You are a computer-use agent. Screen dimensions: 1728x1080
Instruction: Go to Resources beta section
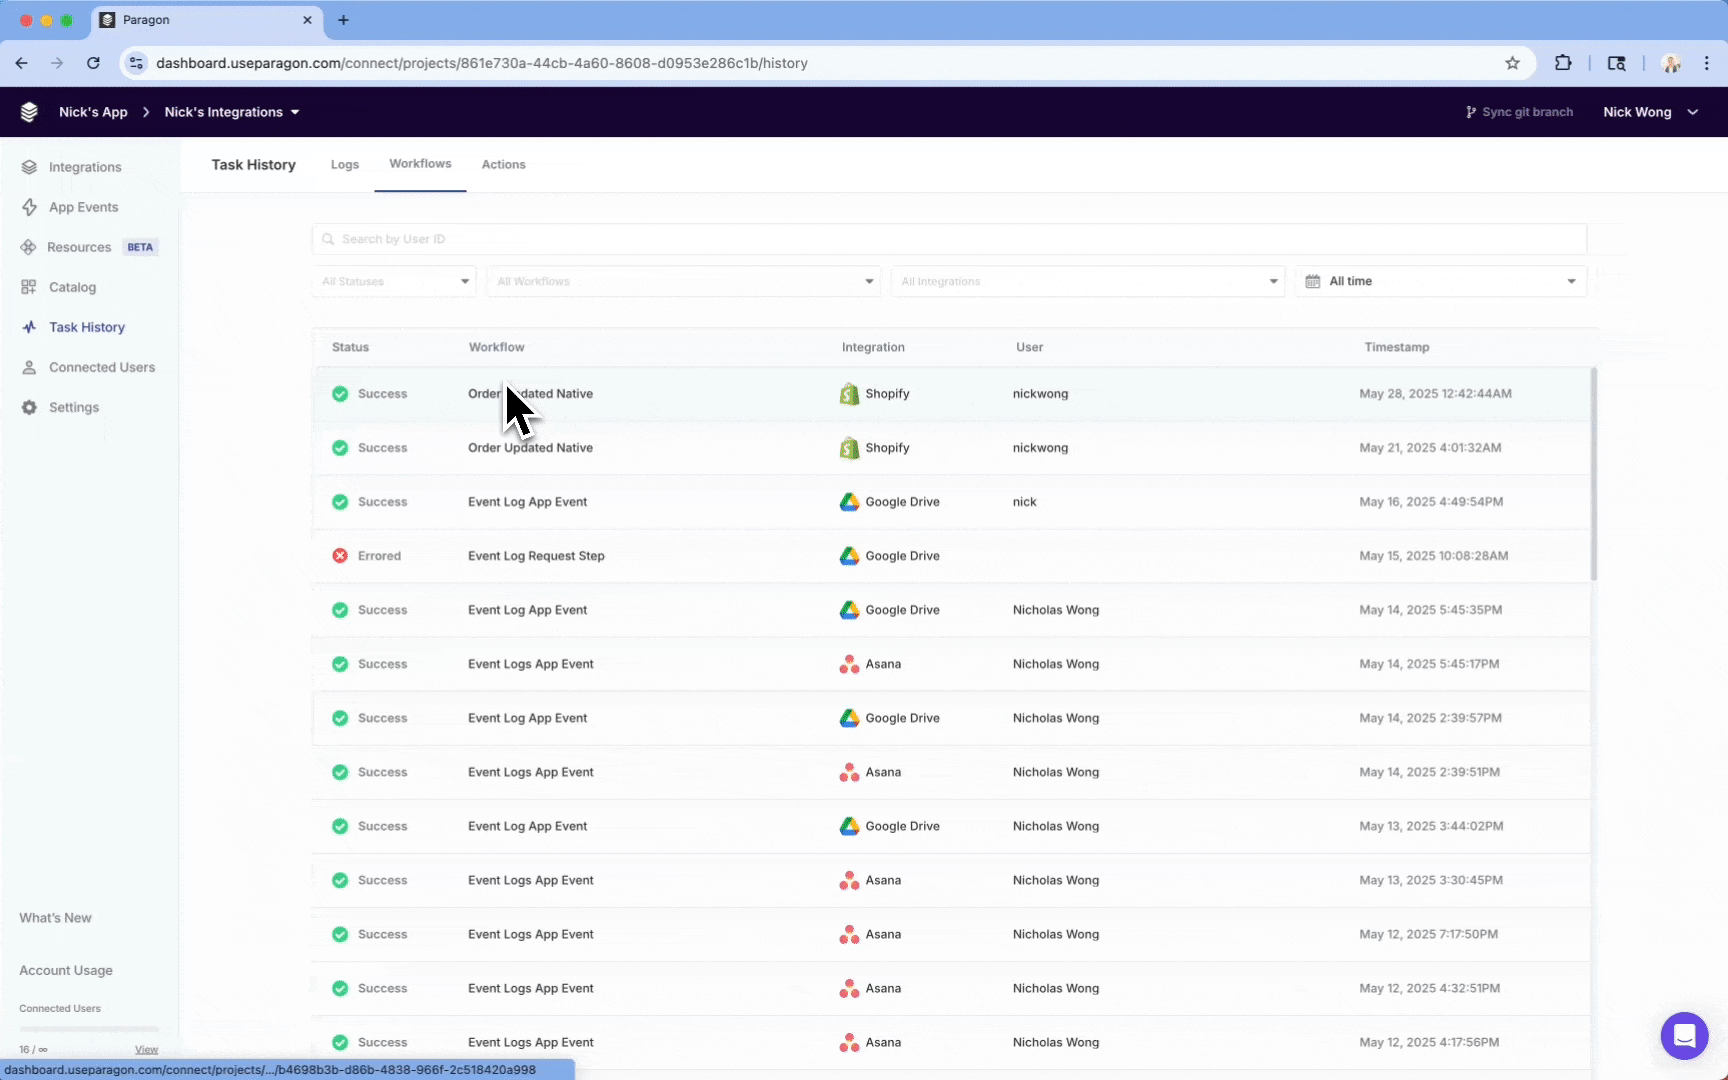click(79, 247)
